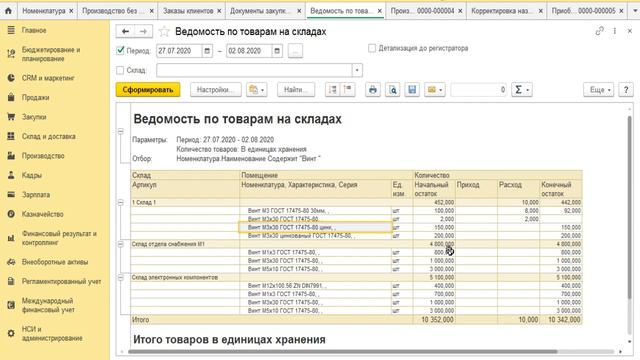Viewport: 640px width, 360px height.
Task: Open Финансовый результат и контроллинг section
Action: click(59, 238)
